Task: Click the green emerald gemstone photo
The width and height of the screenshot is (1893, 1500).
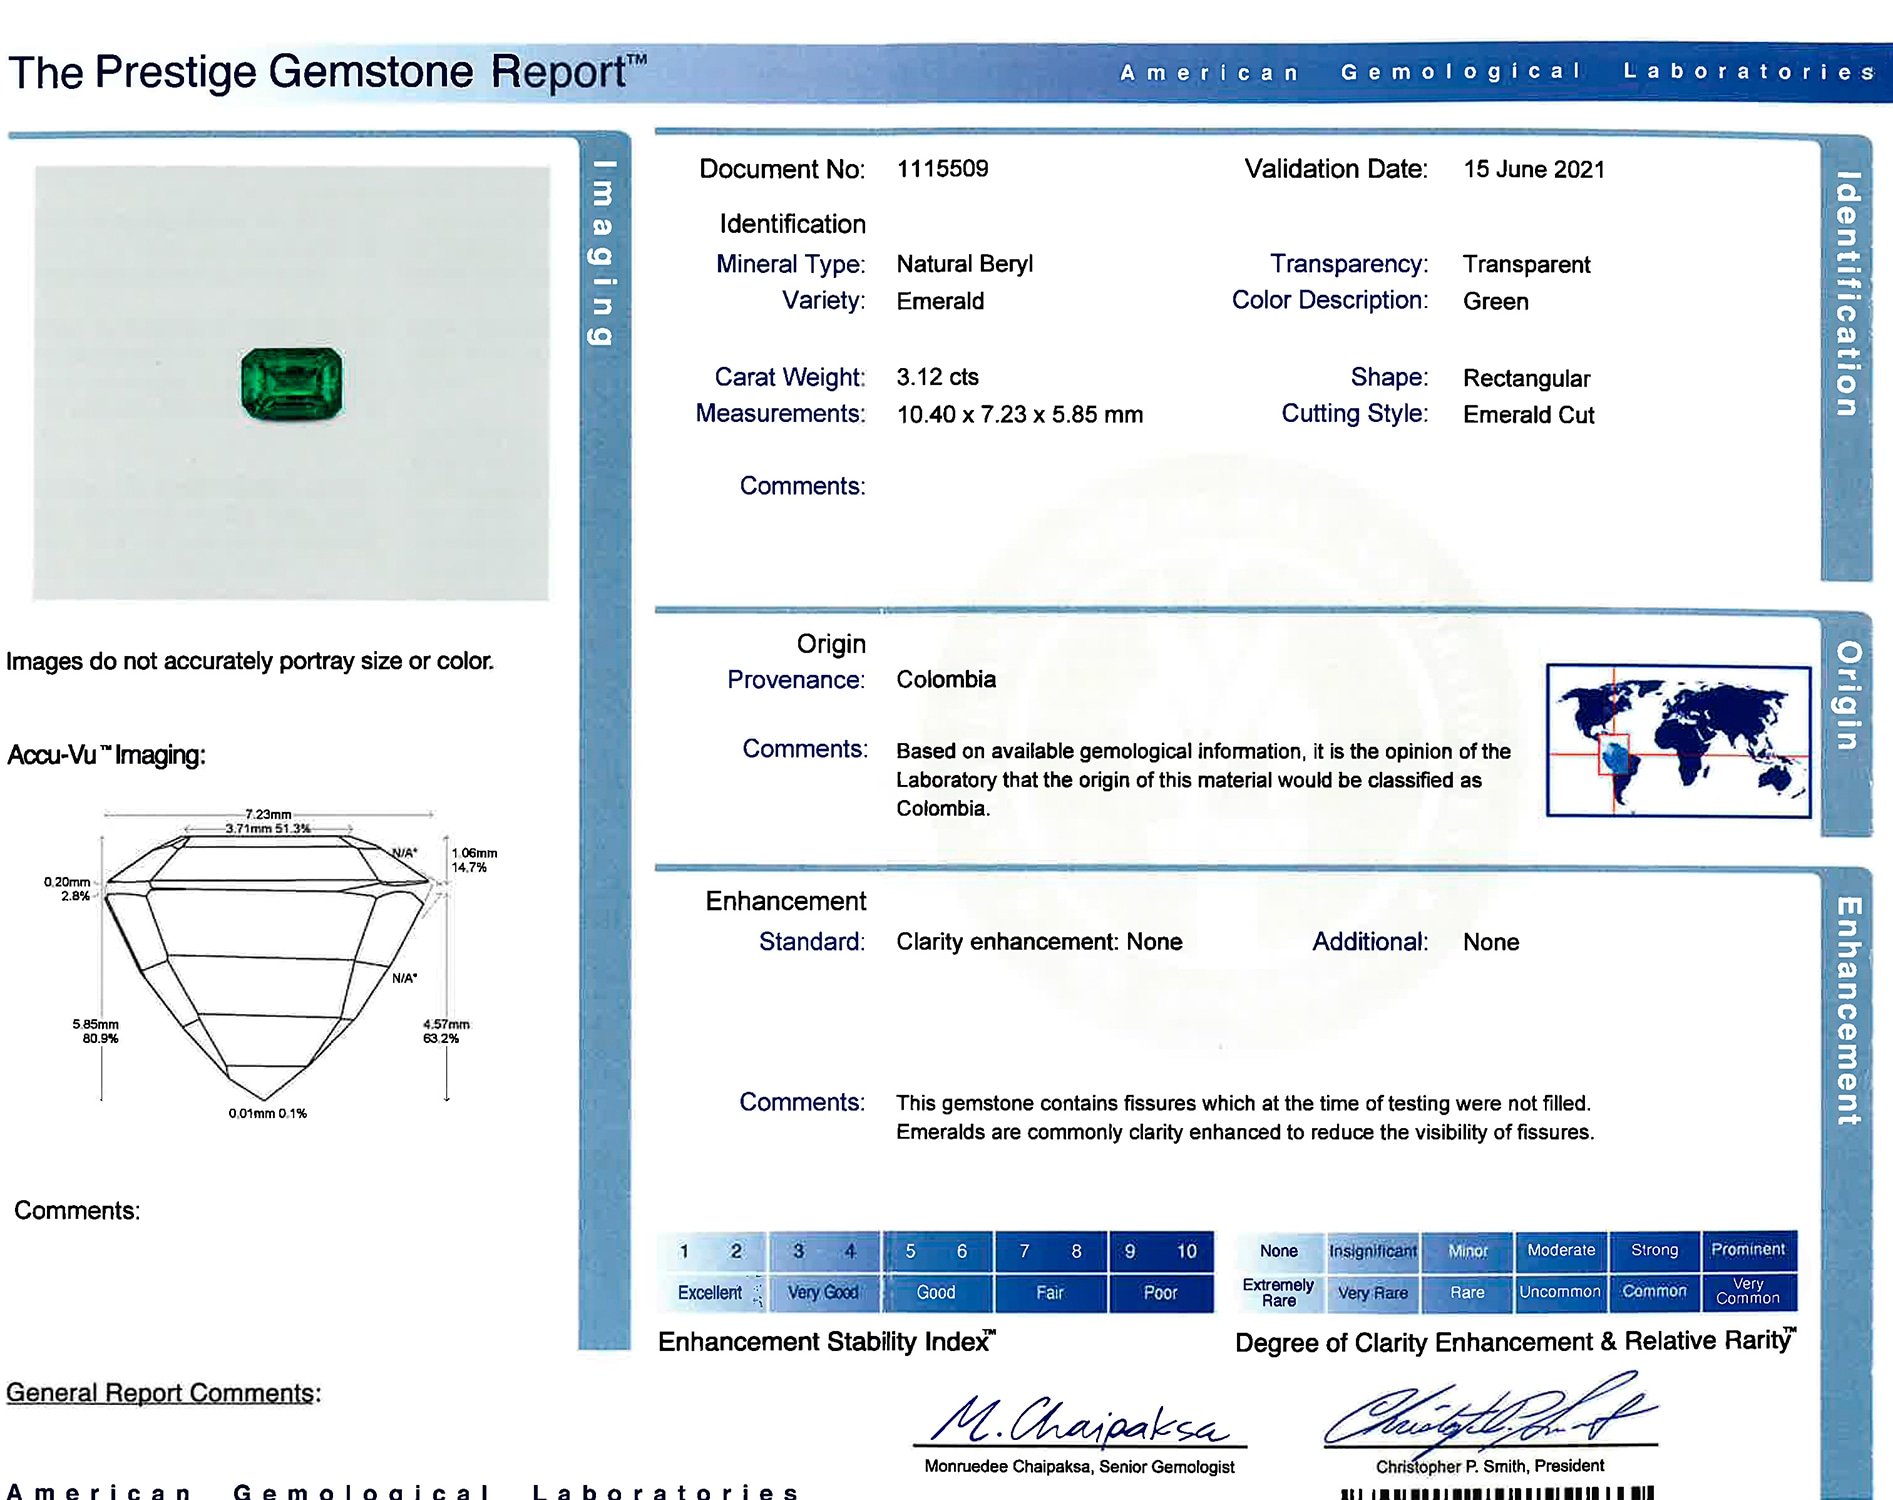Action: click(x=291, y=384)
